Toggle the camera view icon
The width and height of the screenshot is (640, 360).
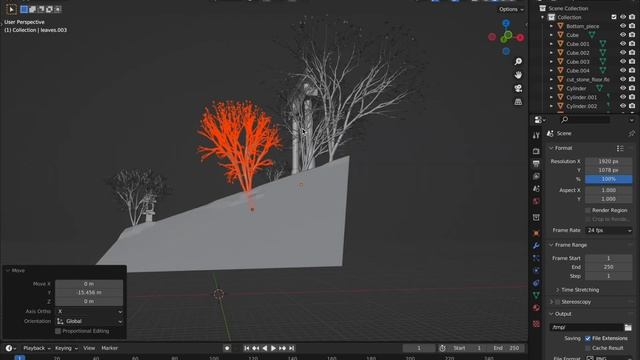click(518, 89)
